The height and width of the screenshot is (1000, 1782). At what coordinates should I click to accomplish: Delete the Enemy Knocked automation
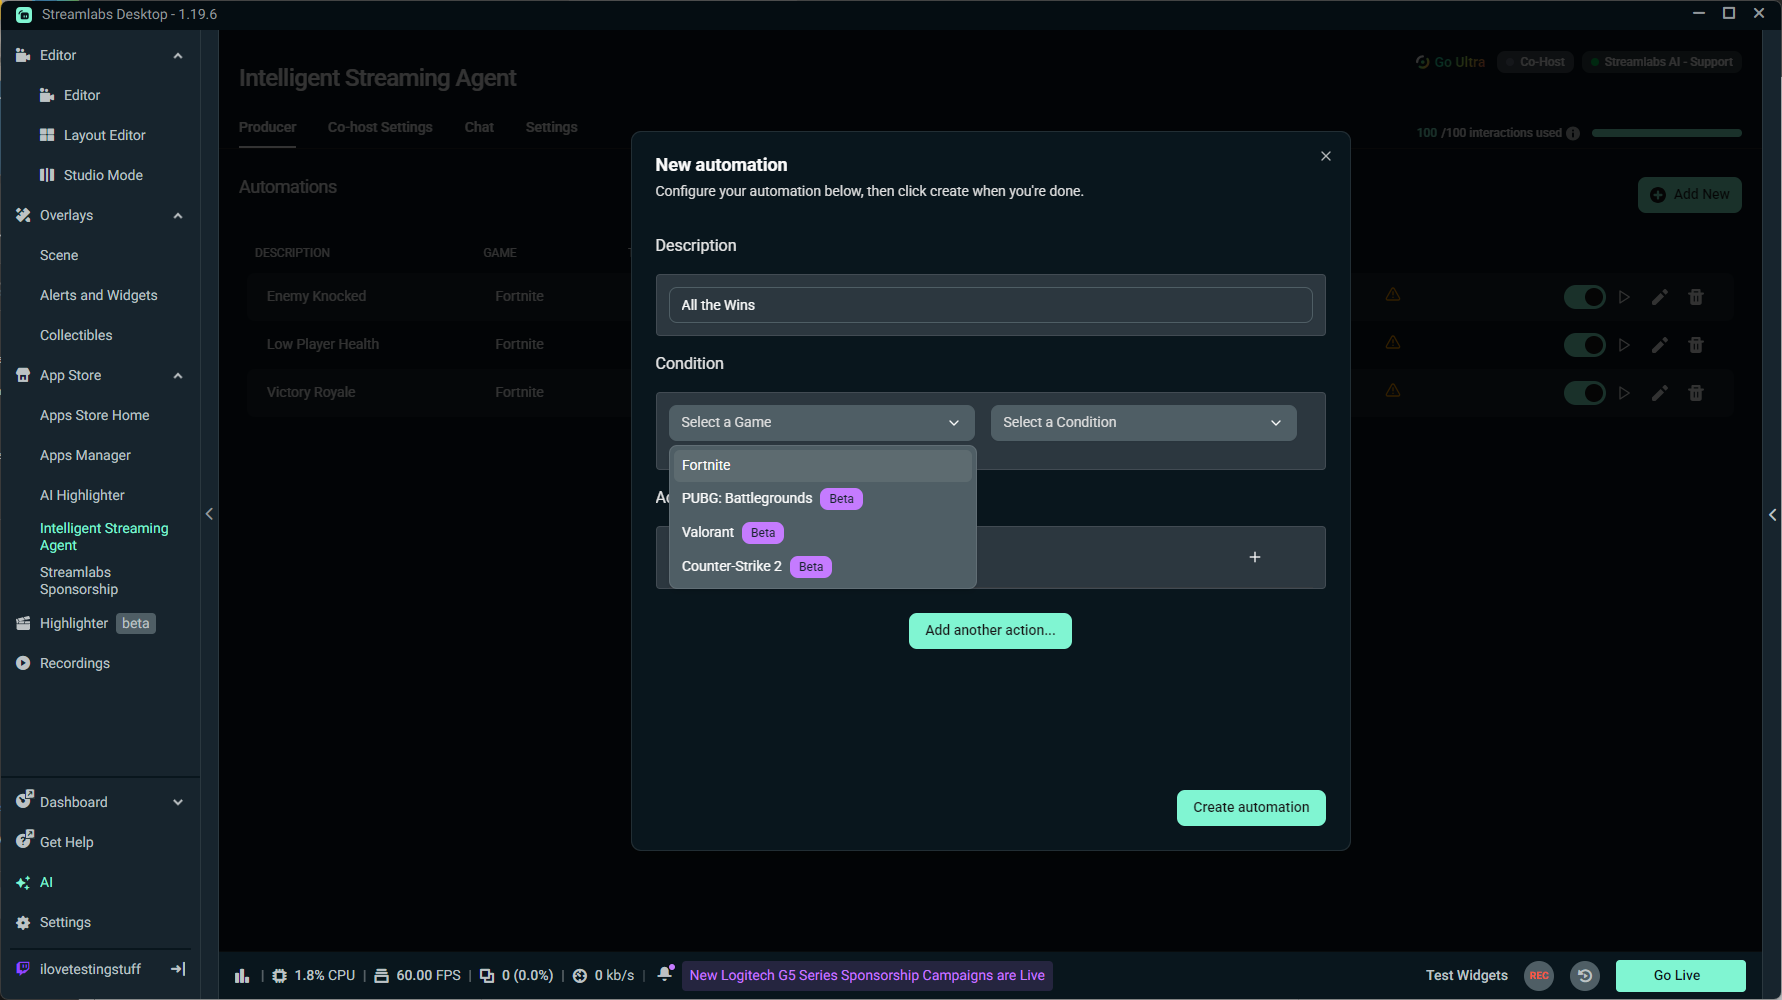pos(1695,297)
